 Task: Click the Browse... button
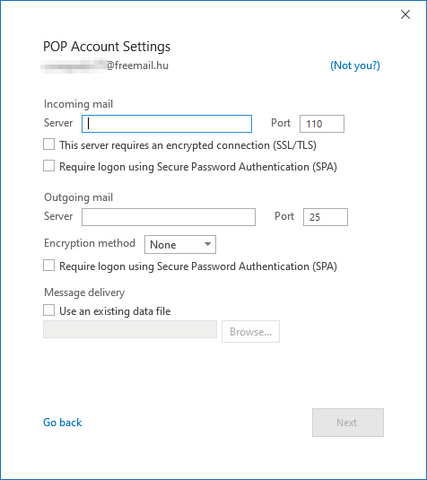251,332
